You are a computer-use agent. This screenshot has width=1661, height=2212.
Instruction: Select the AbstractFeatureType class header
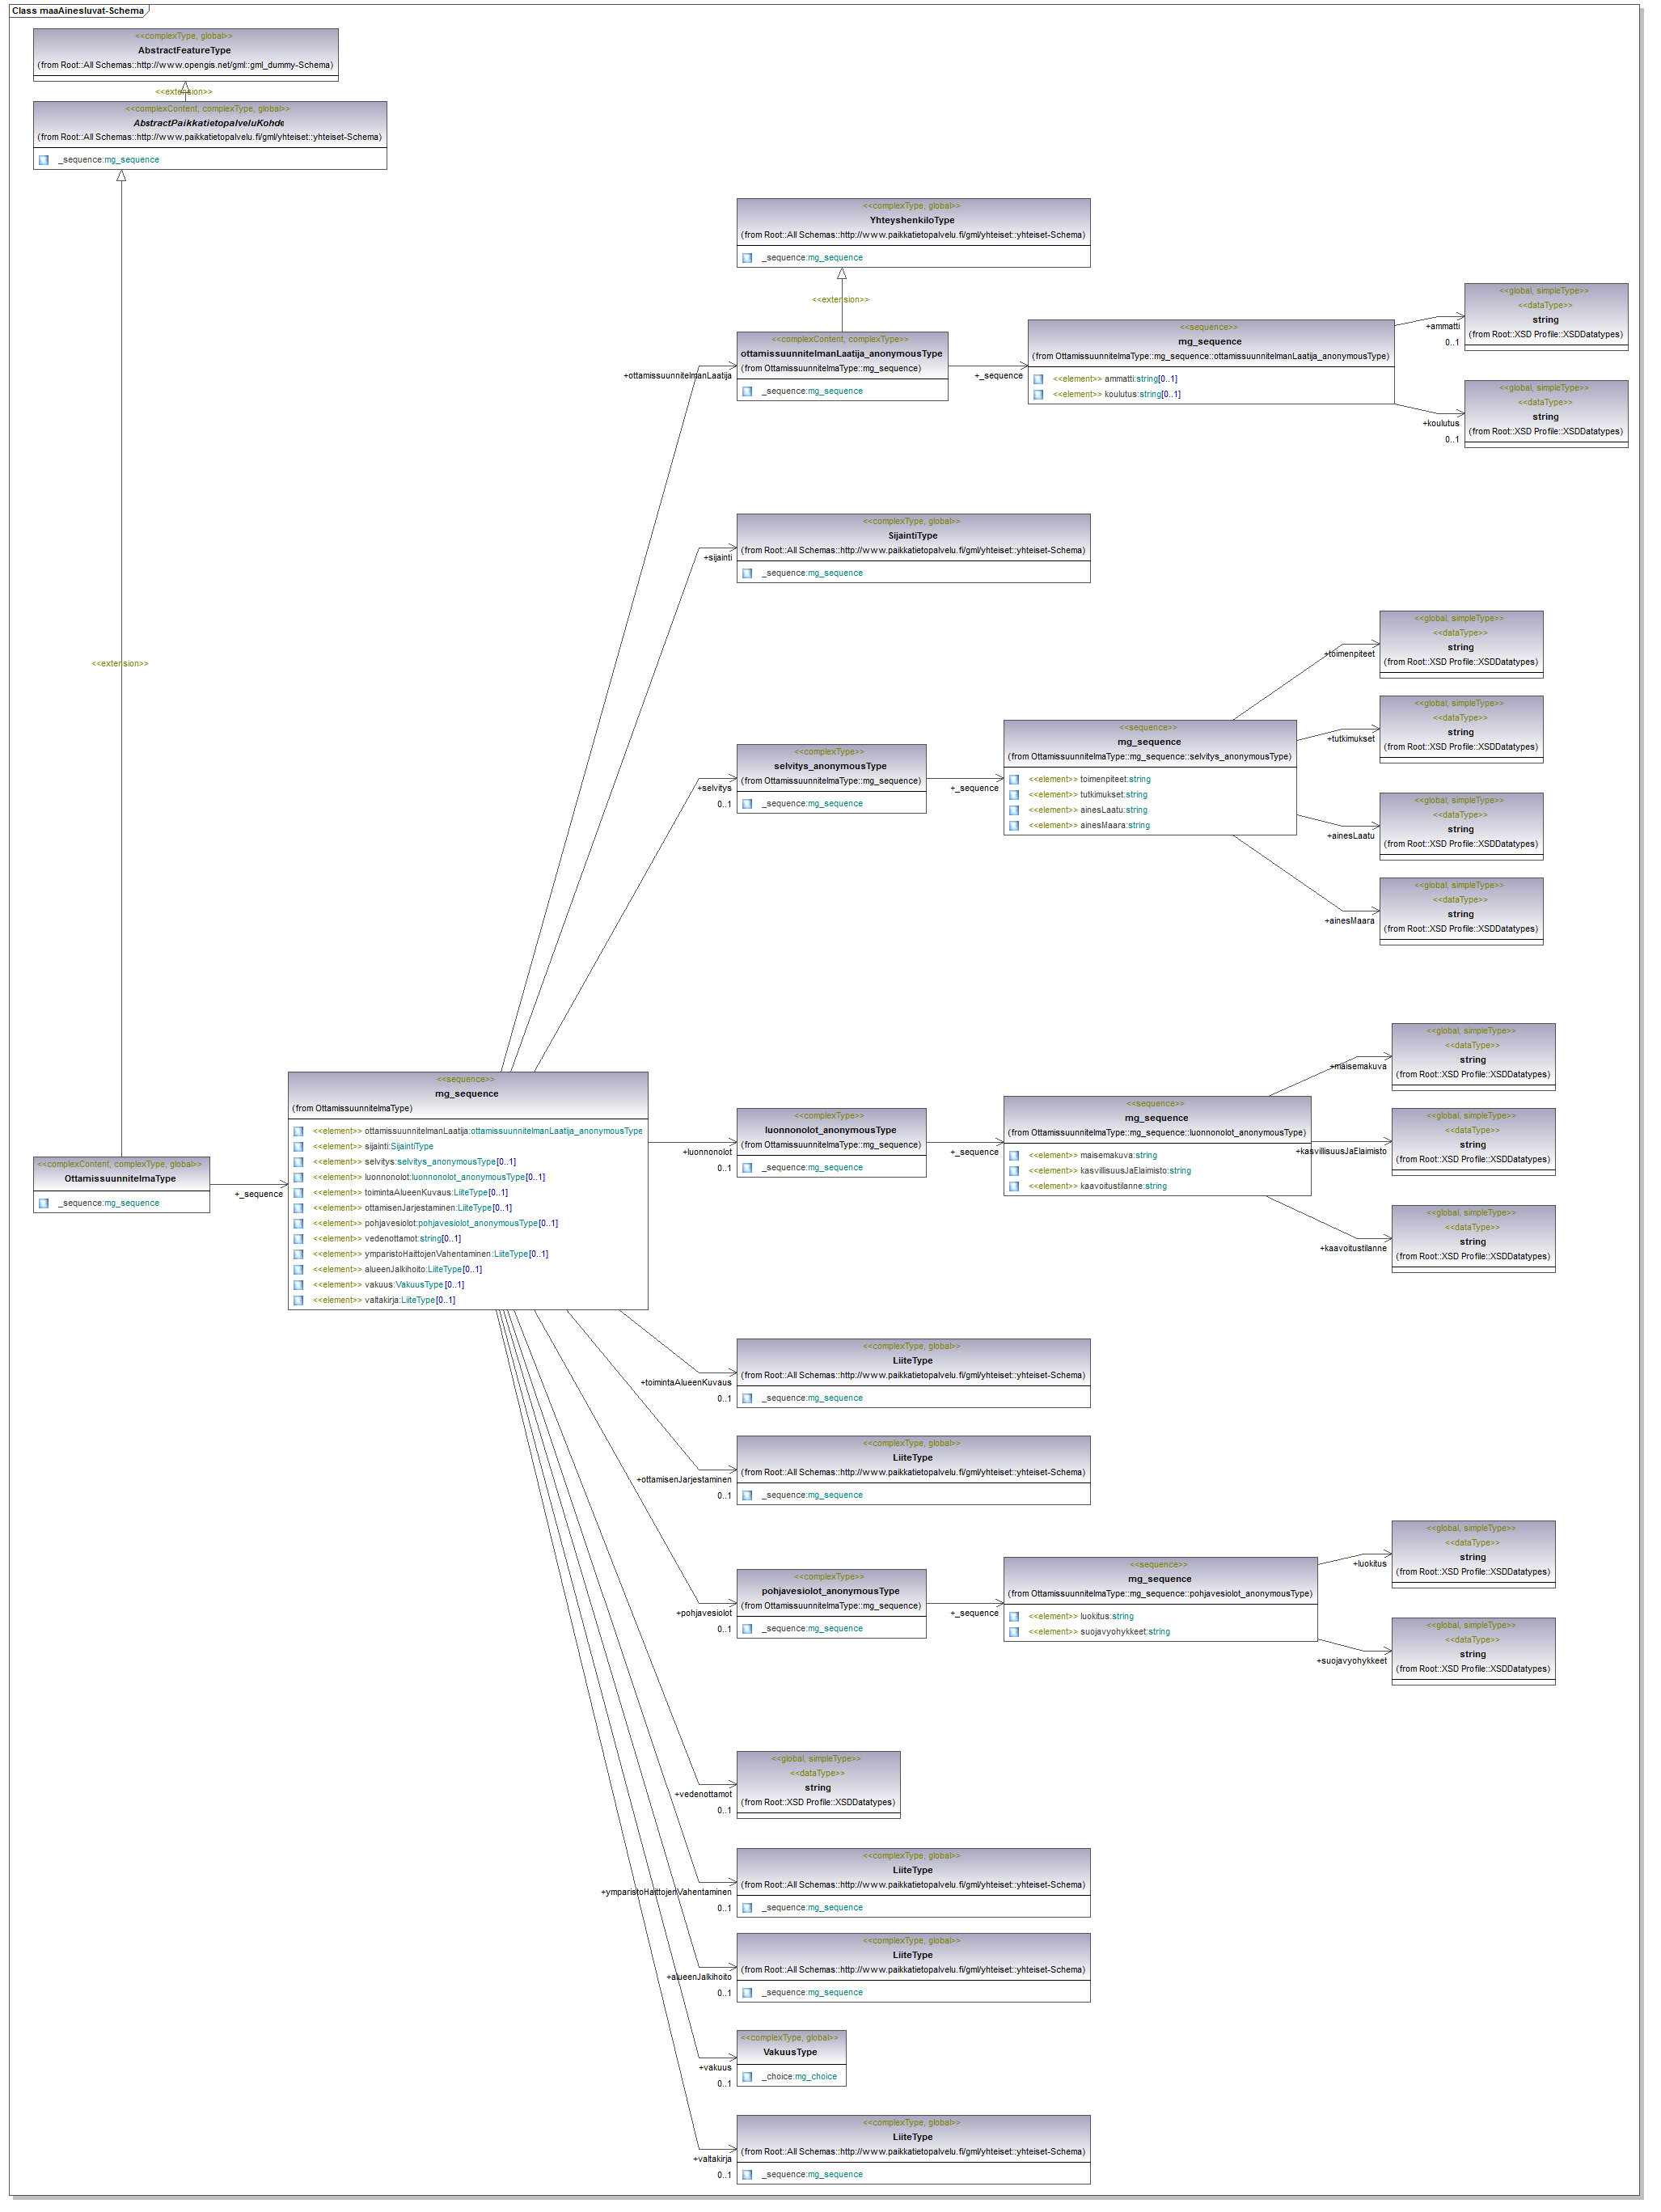(x=185, y=50)
